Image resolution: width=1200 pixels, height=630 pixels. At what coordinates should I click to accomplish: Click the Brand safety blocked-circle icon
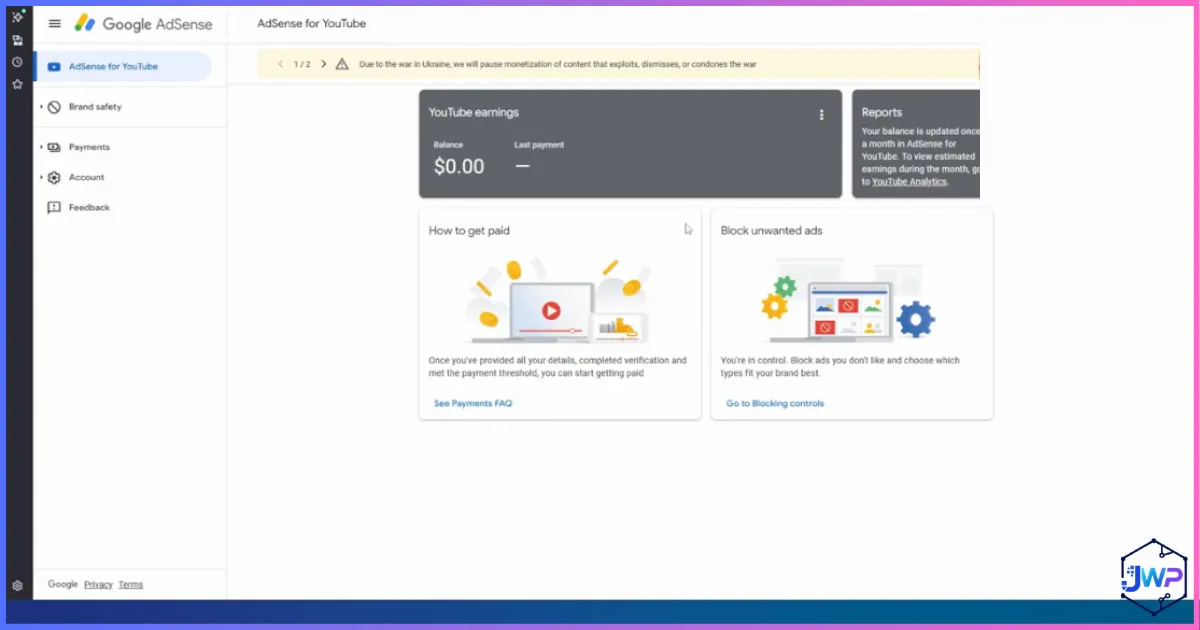click(54, 107)
